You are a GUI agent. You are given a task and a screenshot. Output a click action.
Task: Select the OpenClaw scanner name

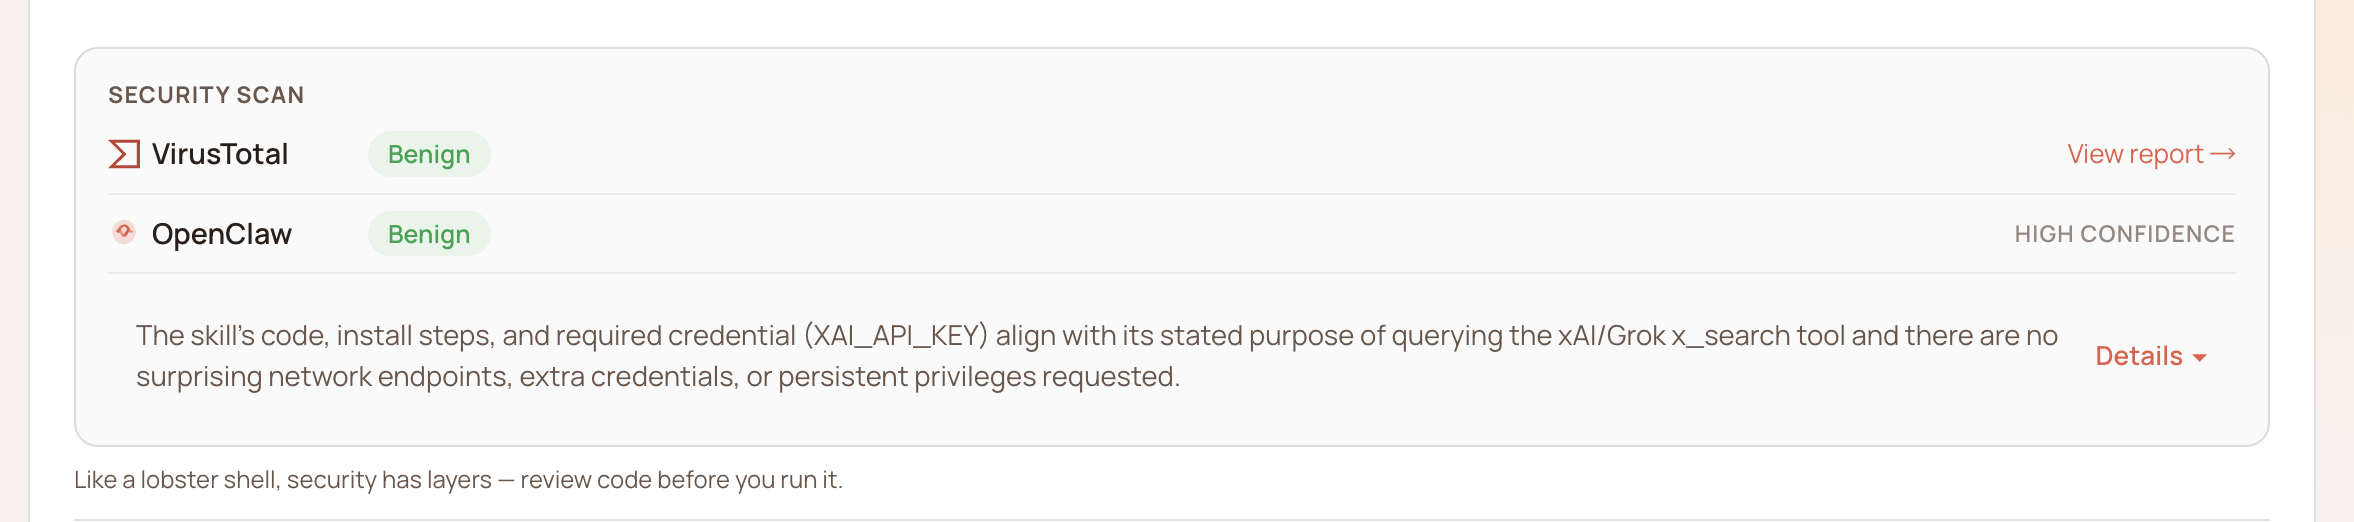tap(222, 234)
